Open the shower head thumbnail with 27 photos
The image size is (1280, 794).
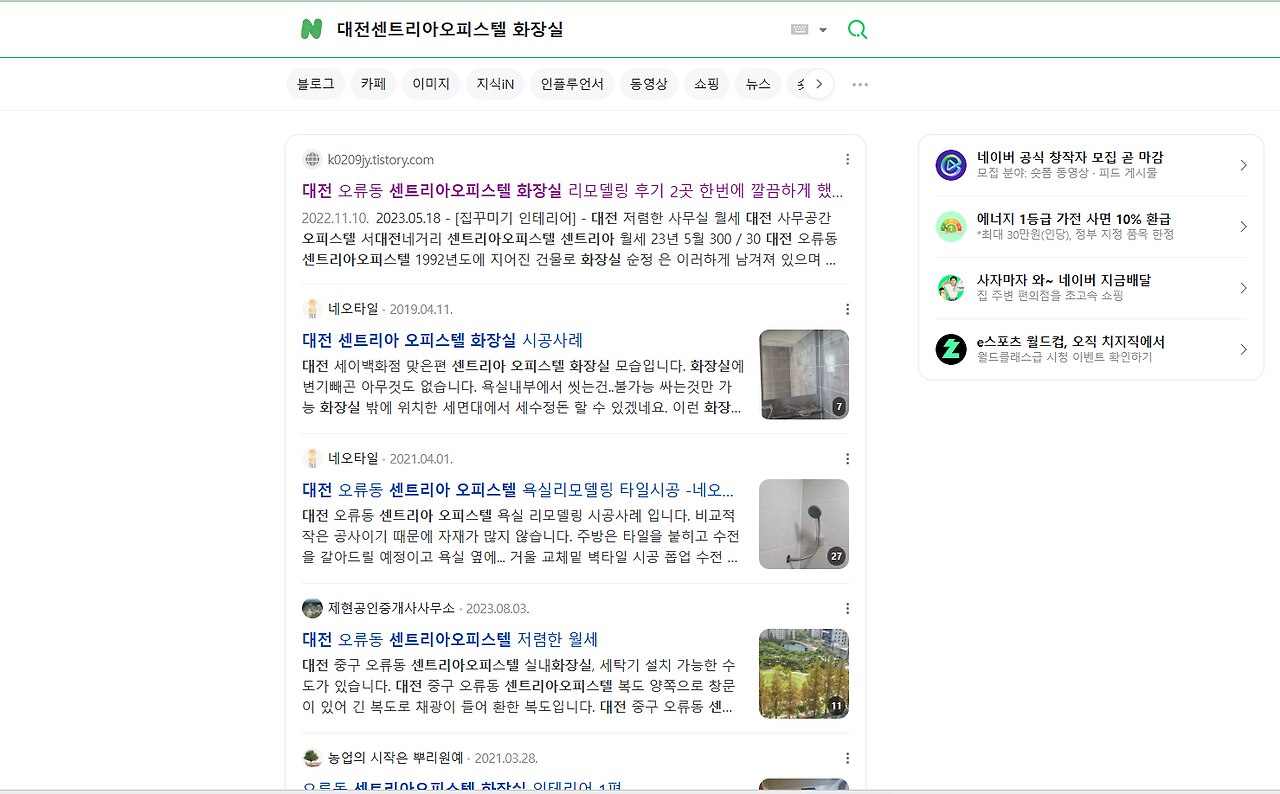pyautogui.click(x=804, y=524)
